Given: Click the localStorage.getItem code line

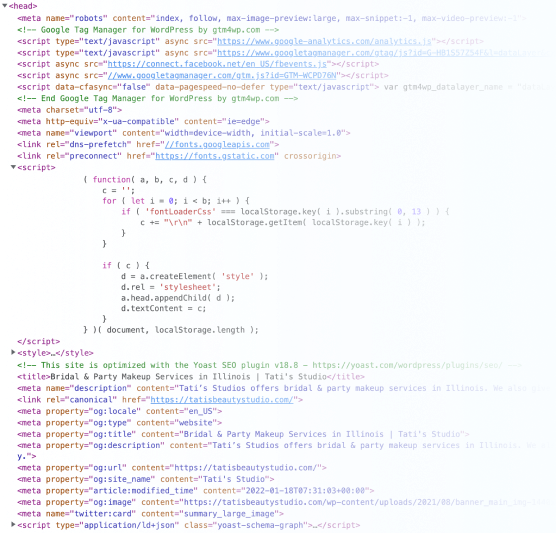Looking at the screenshot, I should pyautogui.click(x=283, y=222).
